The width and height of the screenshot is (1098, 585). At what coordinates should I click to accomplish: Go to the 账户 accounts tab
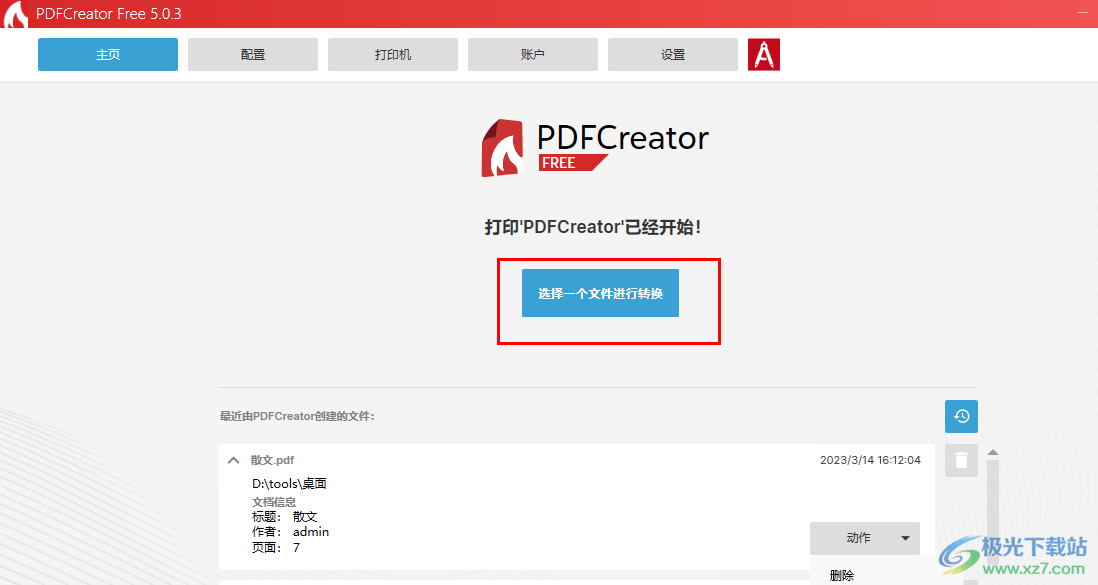533,55
